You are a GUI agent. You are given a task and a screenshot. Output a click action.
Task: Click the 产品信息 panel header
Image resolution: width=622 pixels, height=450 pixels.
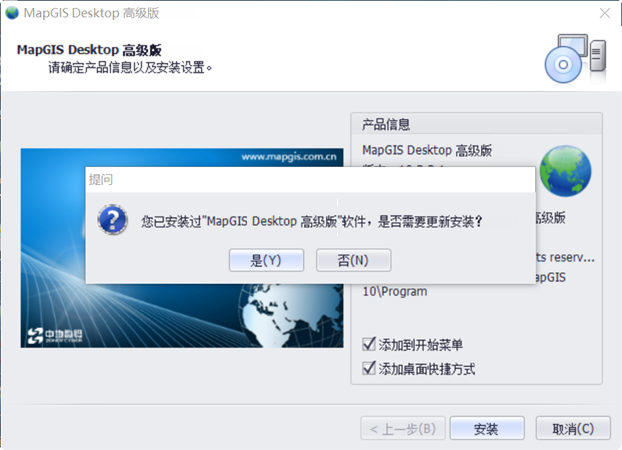click(x=386, y=125)
